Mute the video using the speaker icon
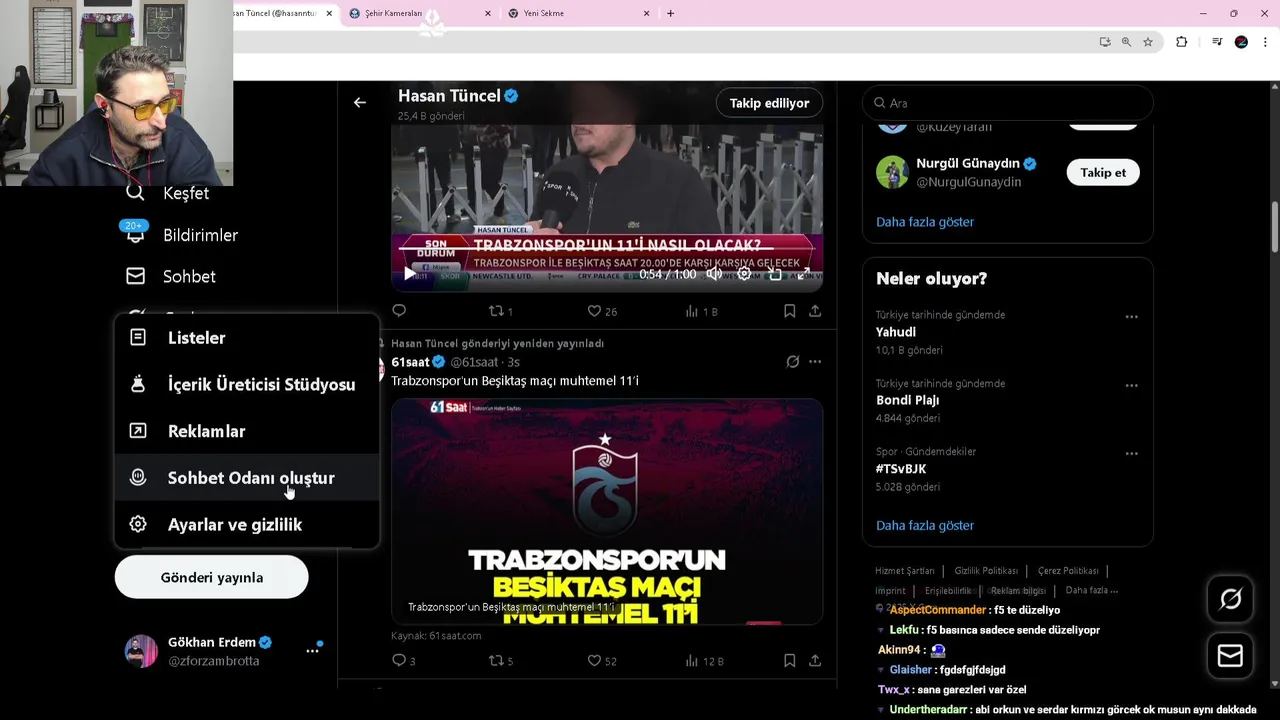Viewport: 1280px width, 720px height. click(x=714, y=274)
